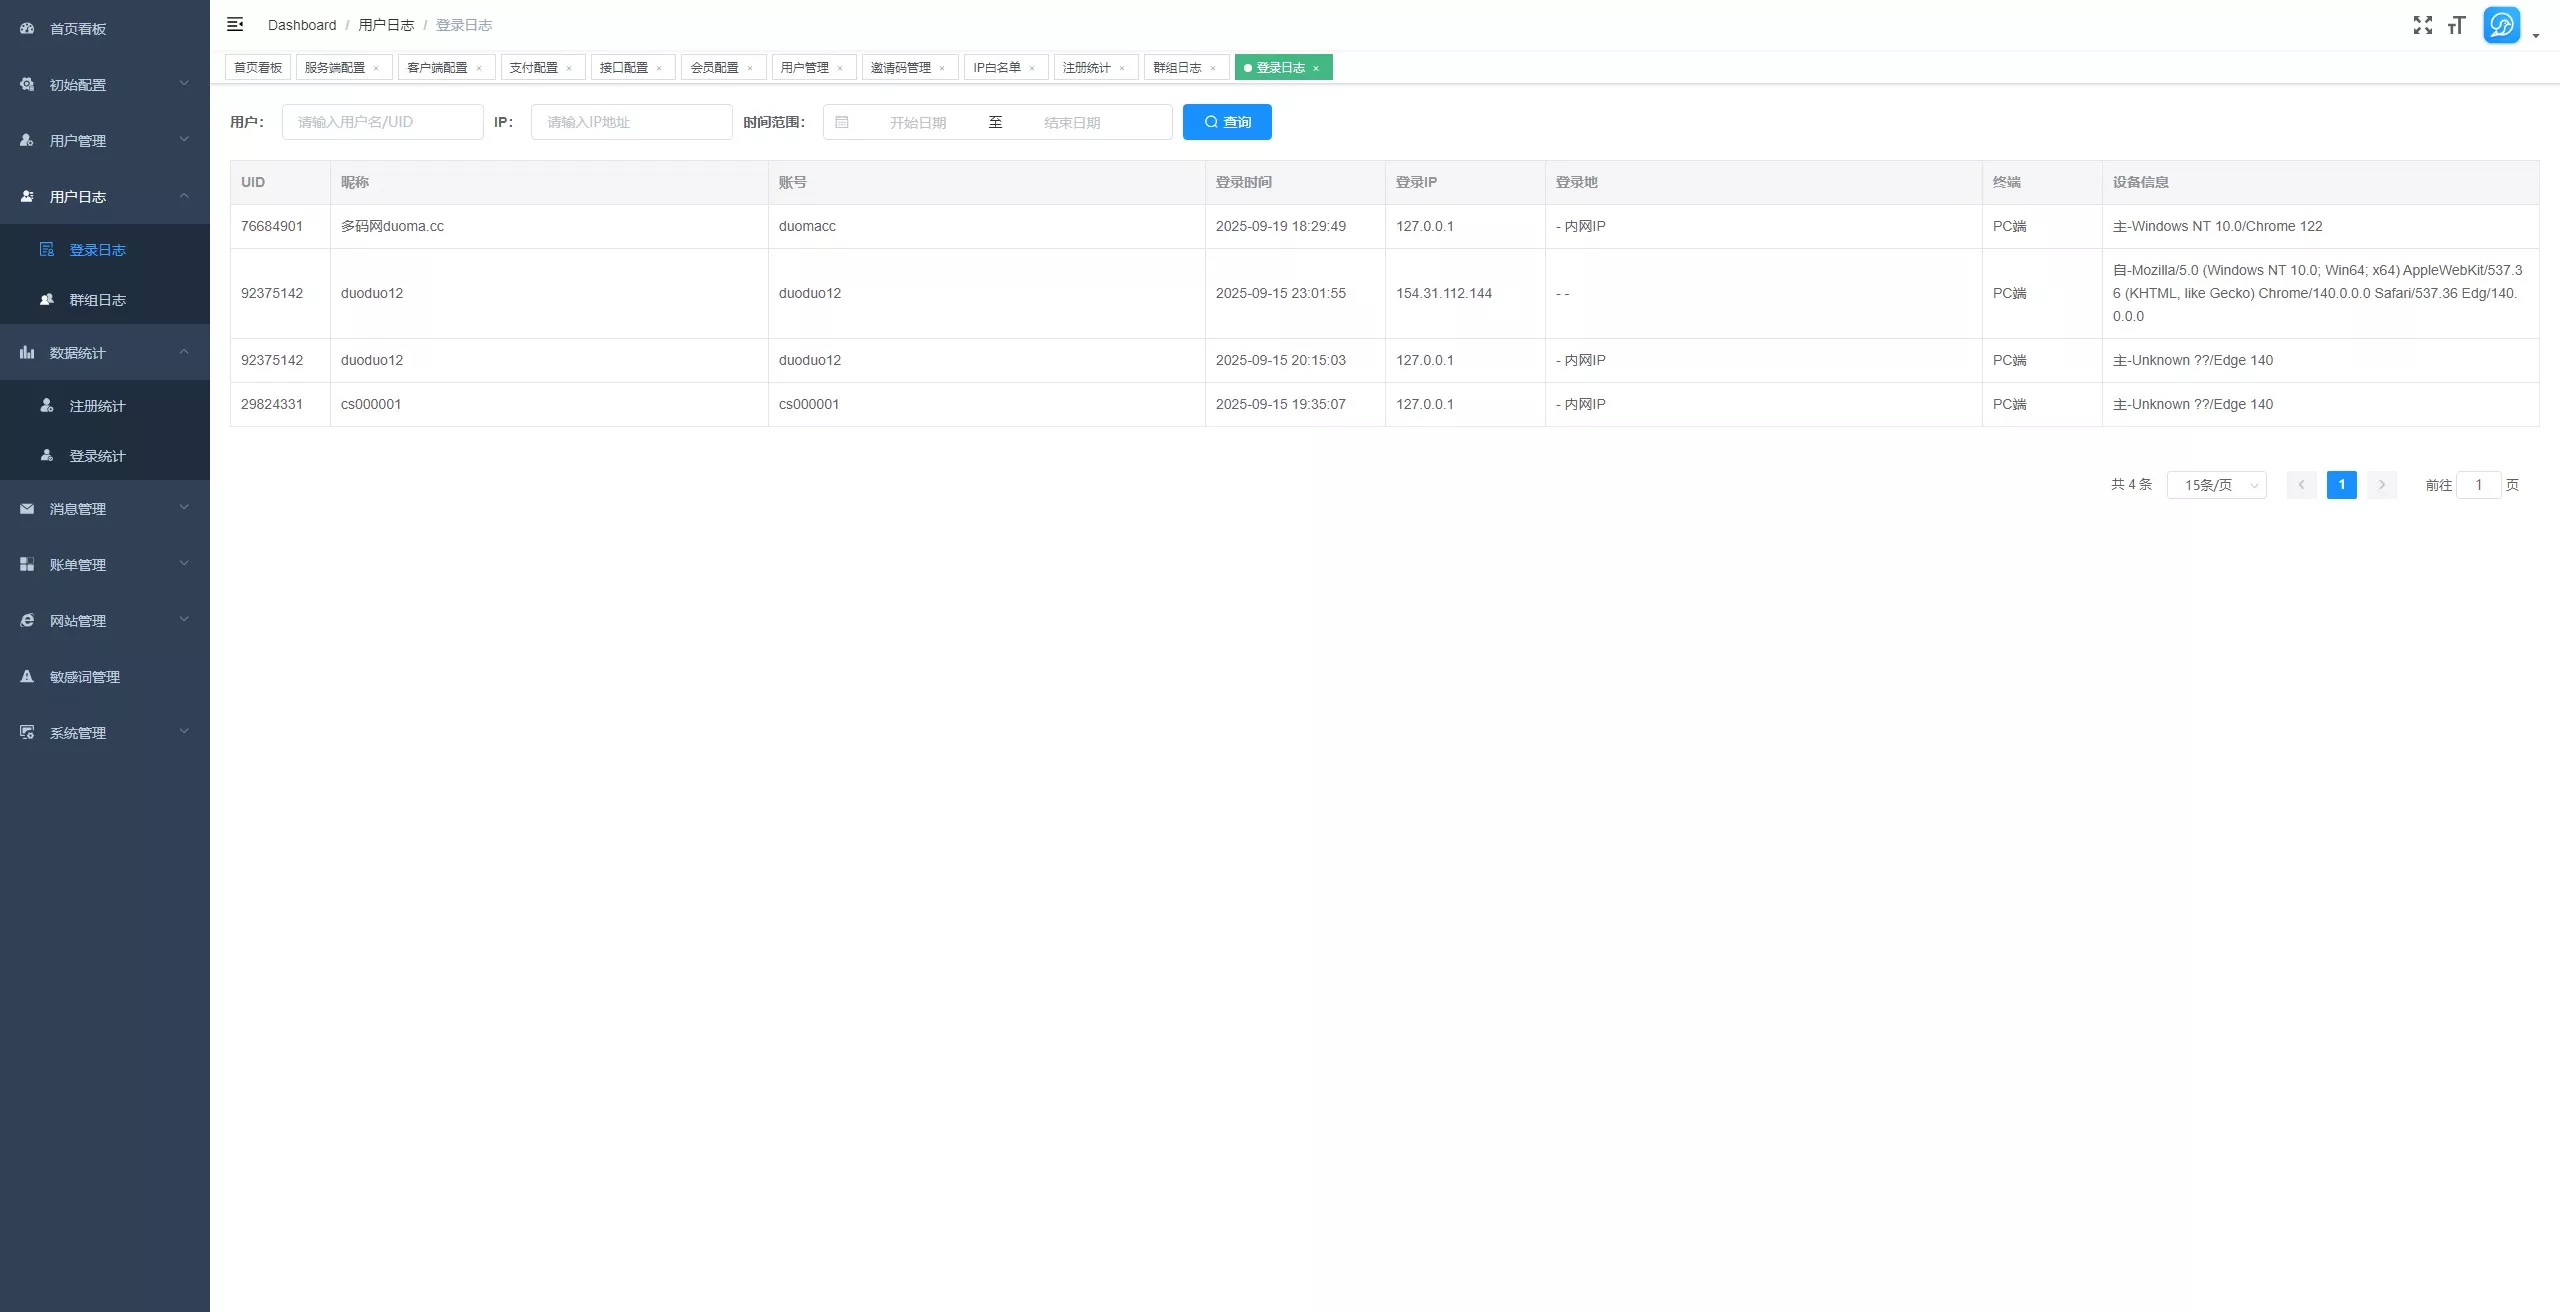Open user avatar menu
Viewport: 2560px width, 1312px height.
2501,25
